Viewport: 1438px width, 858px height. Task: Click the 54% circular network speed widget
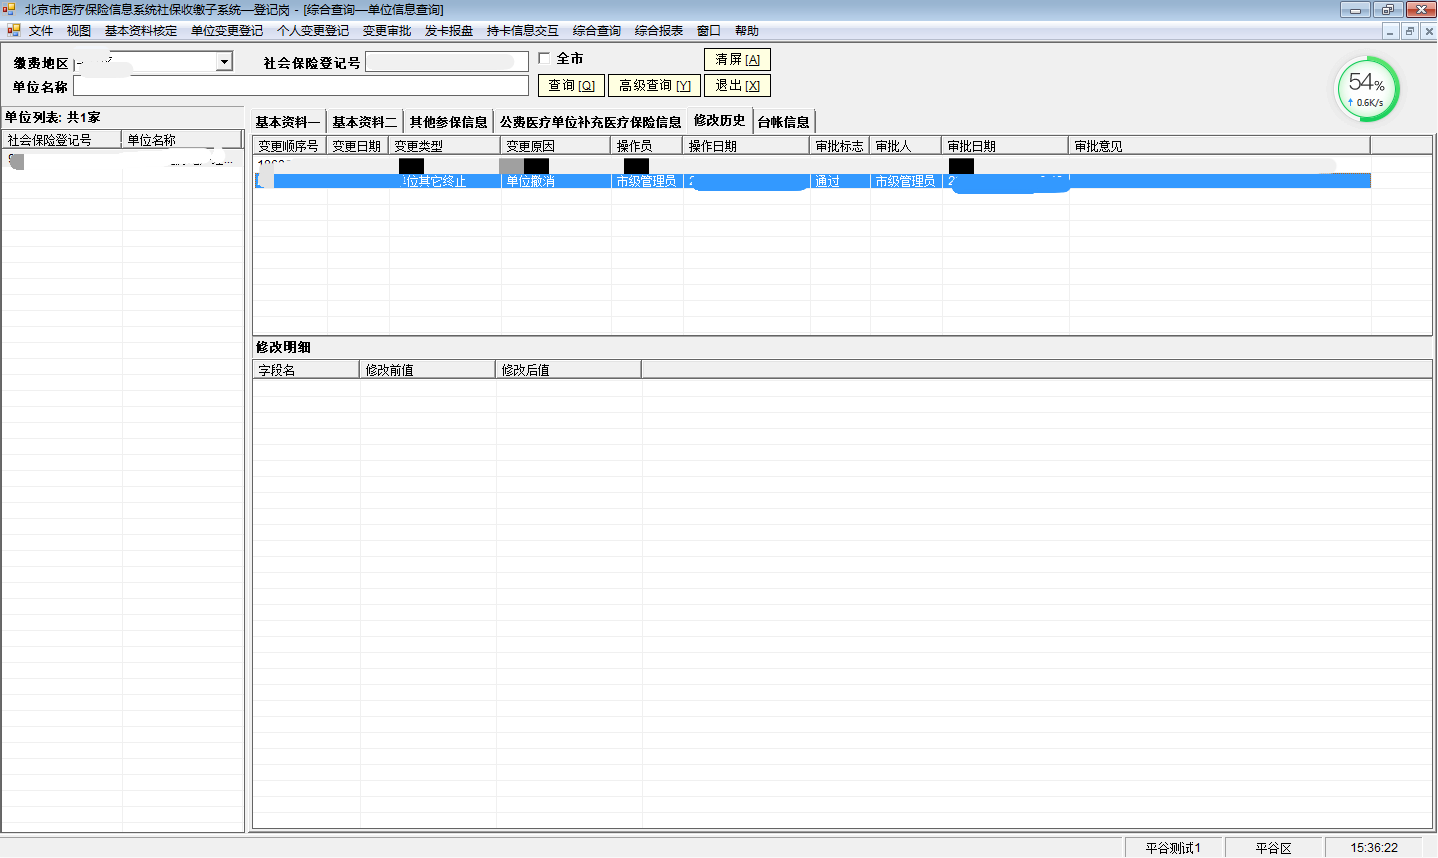[1367, 90]
